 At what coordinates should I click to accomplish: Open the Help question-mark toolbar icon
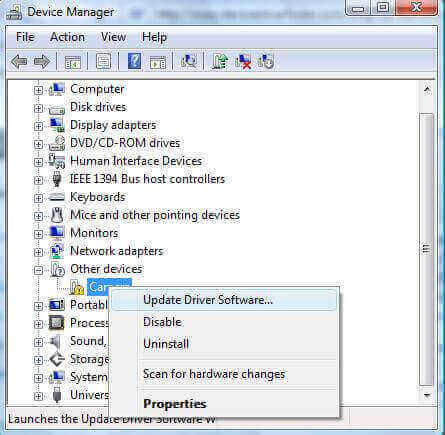tap(134, 61)
